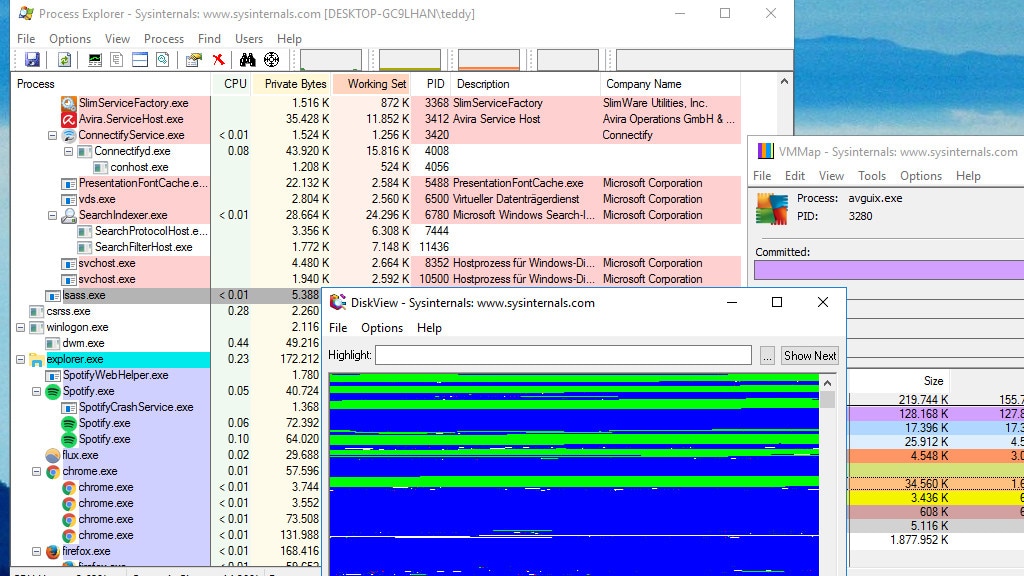Collapse the explorer.exe tree node

(x=20, y=359)
